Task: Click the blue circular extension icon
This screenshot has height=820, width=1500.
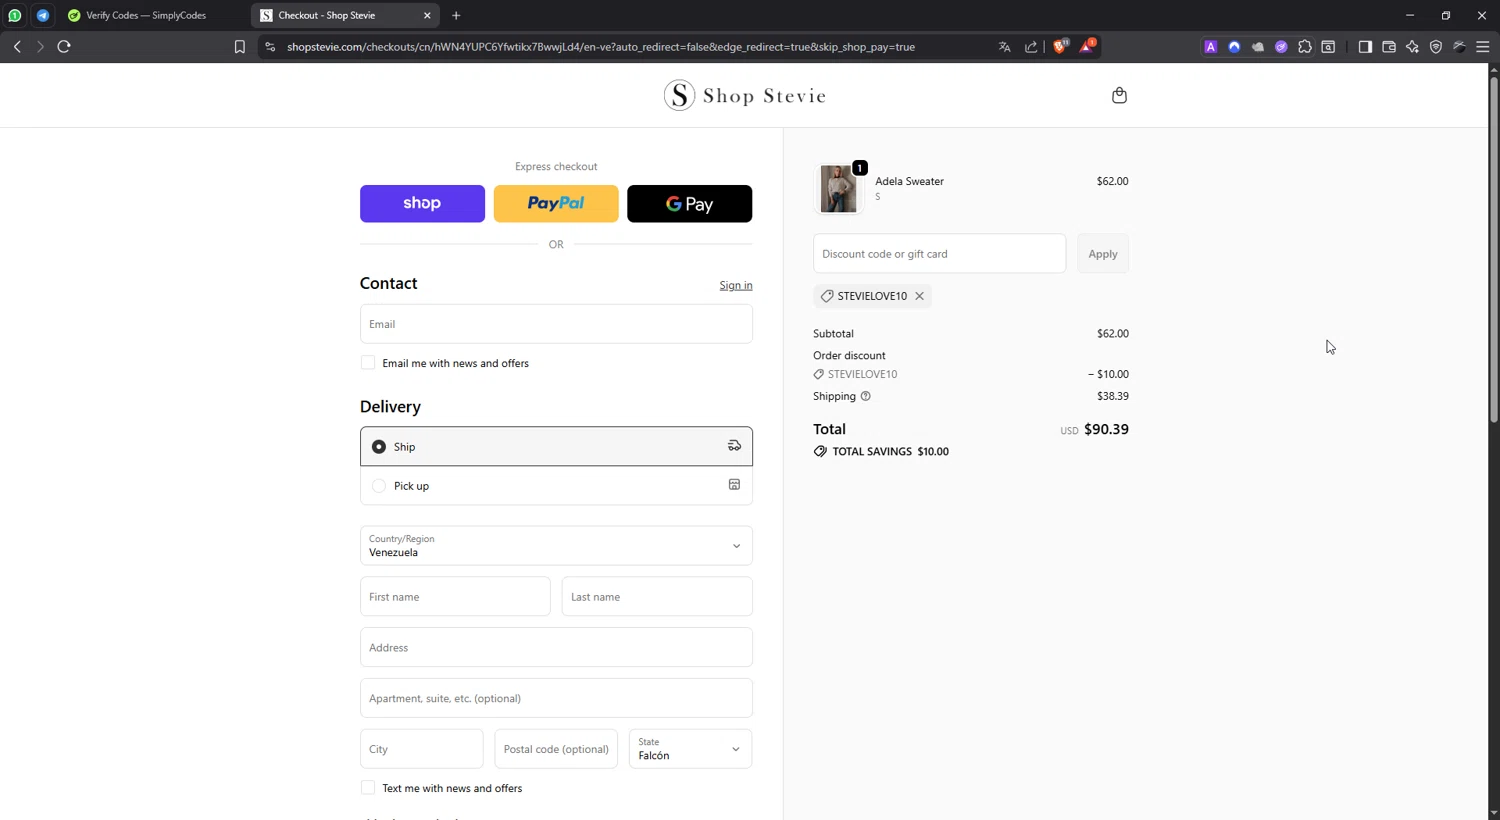Action: pyautogui.click(x=1234, y=47)
